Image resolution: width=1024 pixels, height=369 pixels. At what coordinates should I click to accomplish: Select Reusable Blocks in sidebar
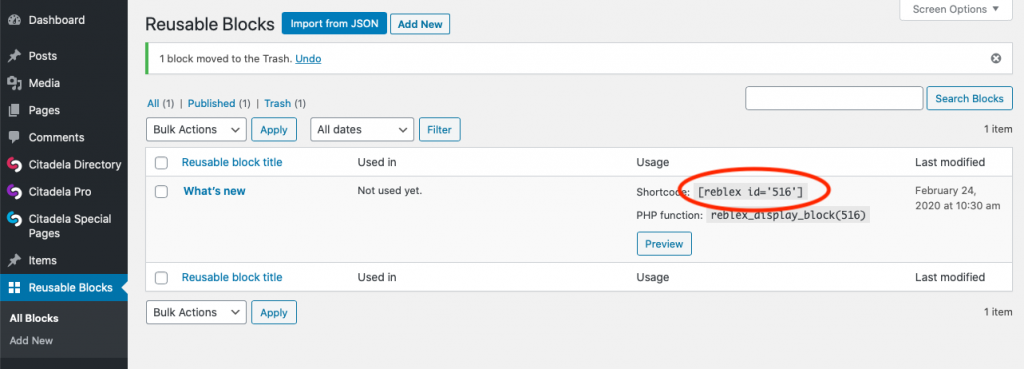(64, 288)
